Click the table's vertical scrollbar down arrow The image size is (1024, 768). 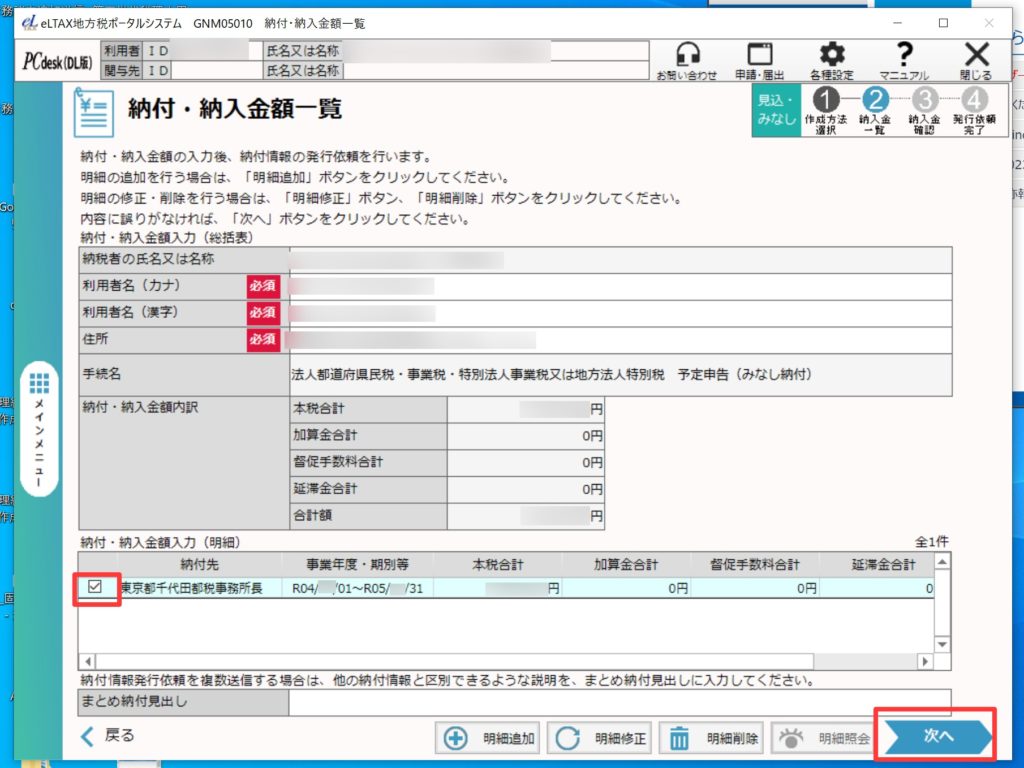pyautogui.click(x=944, y=645)
